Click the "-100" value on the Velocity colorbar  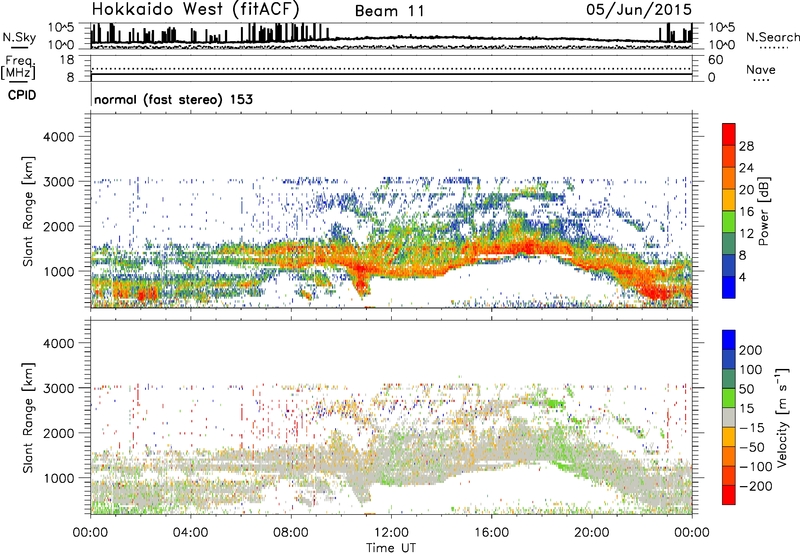[x=756, y=467]
